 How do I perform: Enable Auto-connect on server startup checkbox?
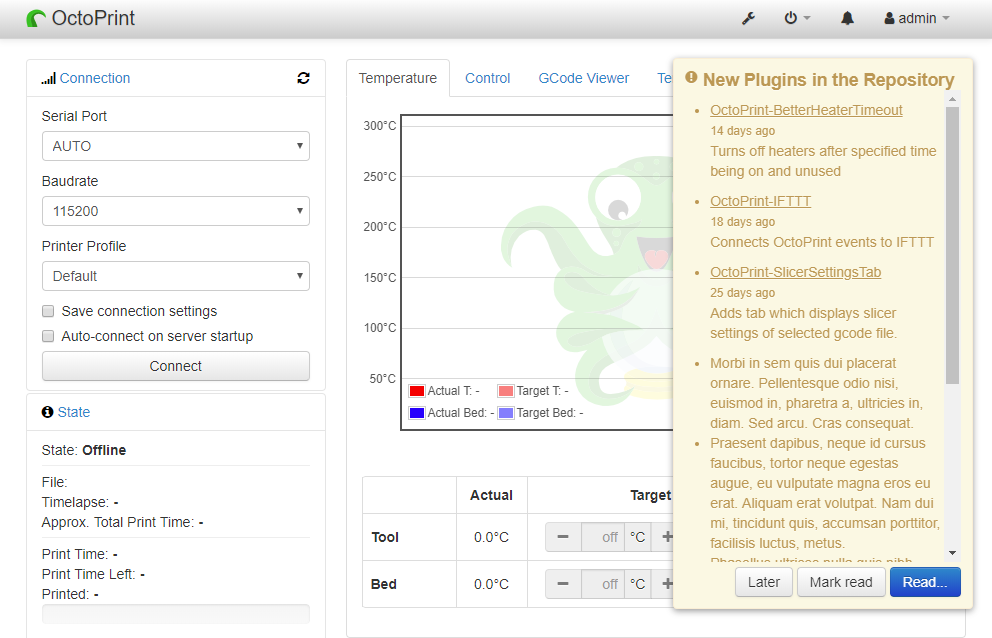pyautogui.click(x=48, y=336)
